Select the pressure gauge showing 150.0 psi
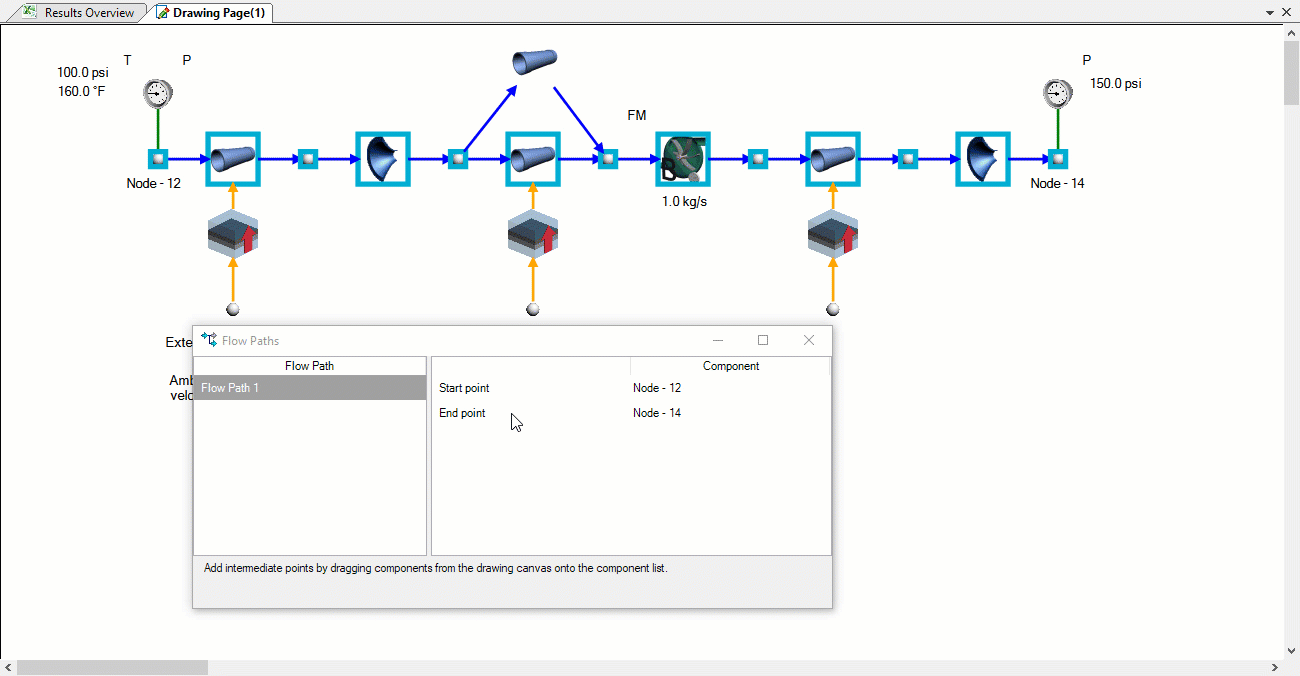 click(x=1058, y=94)
